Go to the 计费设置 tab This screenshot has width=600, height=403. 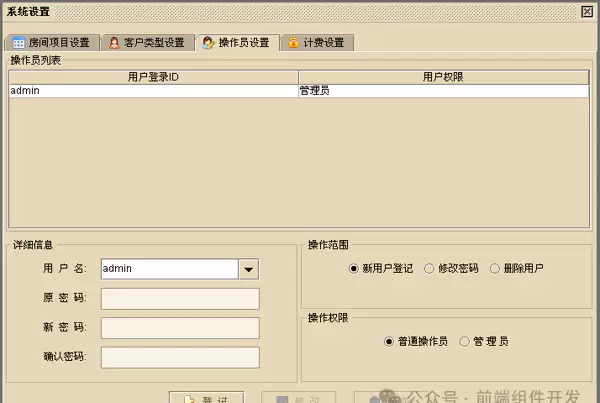click(x=316, y=43)
